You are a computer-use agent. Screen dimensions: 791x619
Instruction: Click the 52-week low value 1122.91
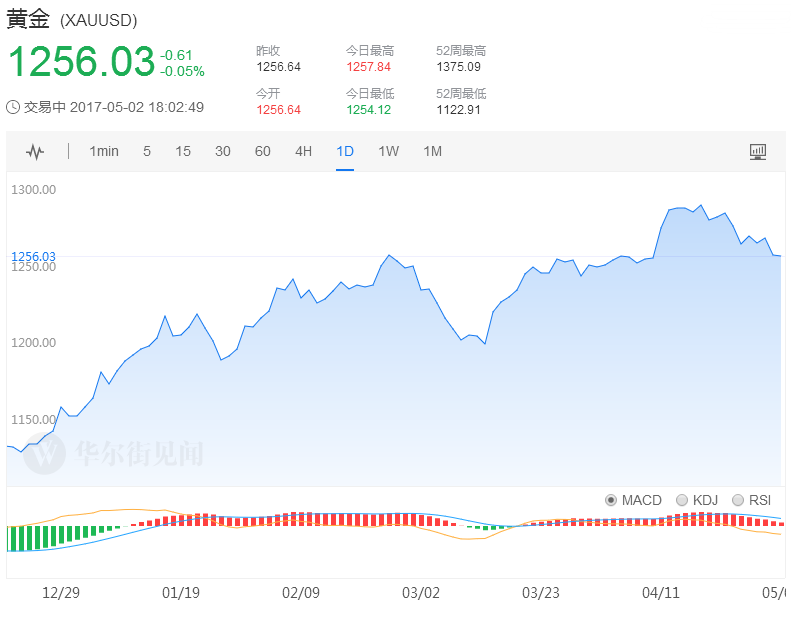point(459,109)
